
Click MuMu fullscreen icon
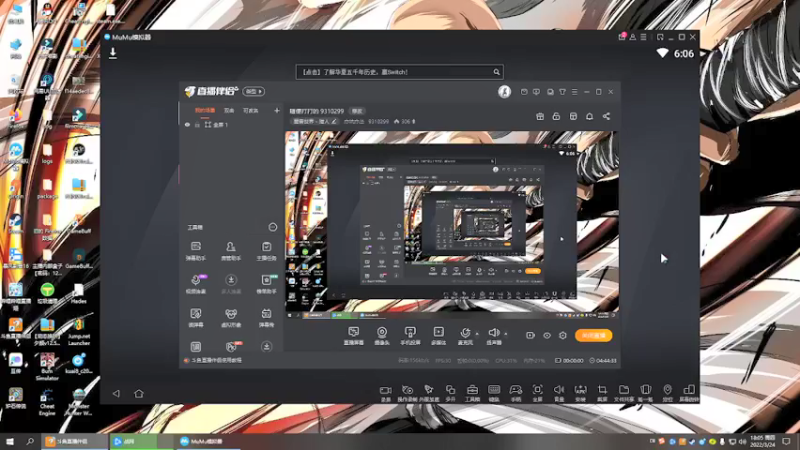click(537, 393)
